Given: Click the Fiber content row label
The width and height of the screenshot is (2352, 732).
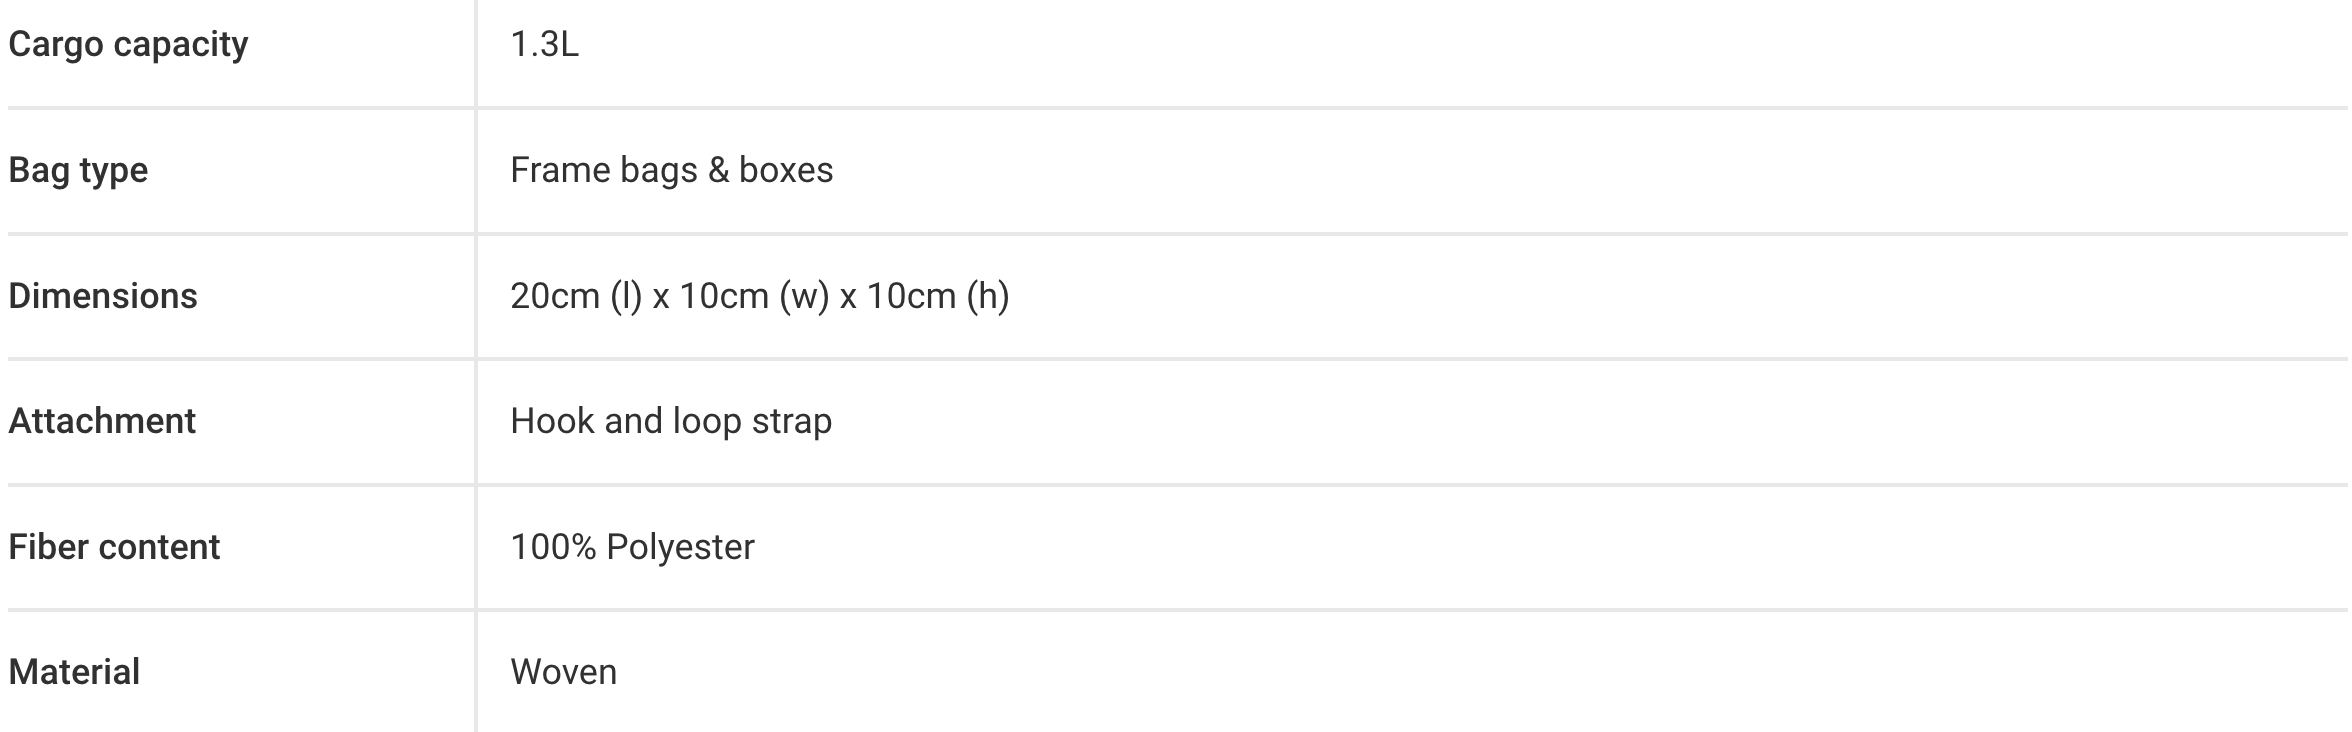Looking at the screenshot, I should pos(114,548).
